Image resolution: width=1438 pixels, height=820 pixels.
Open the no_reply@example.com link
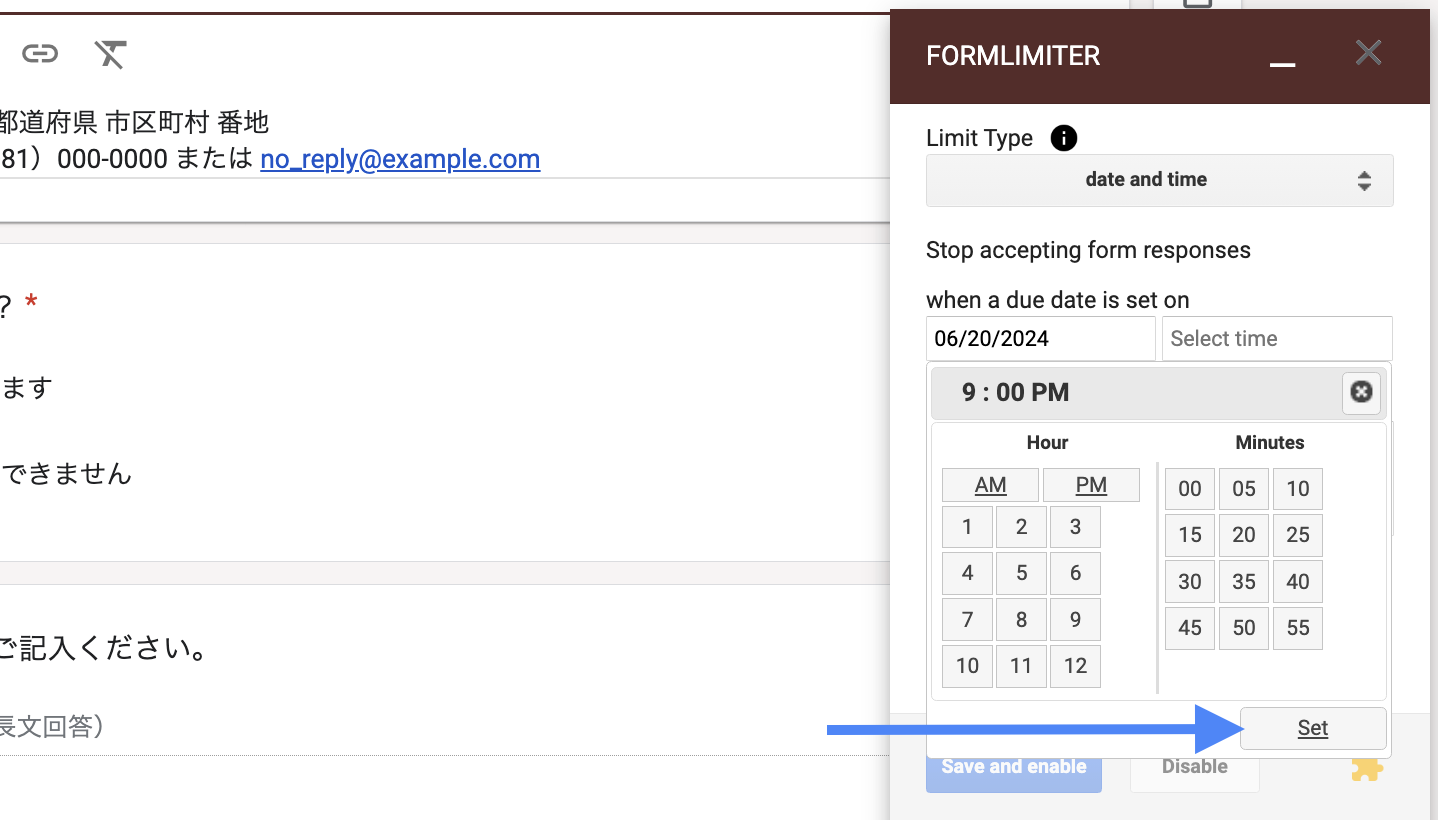click(x=400, y=159)
